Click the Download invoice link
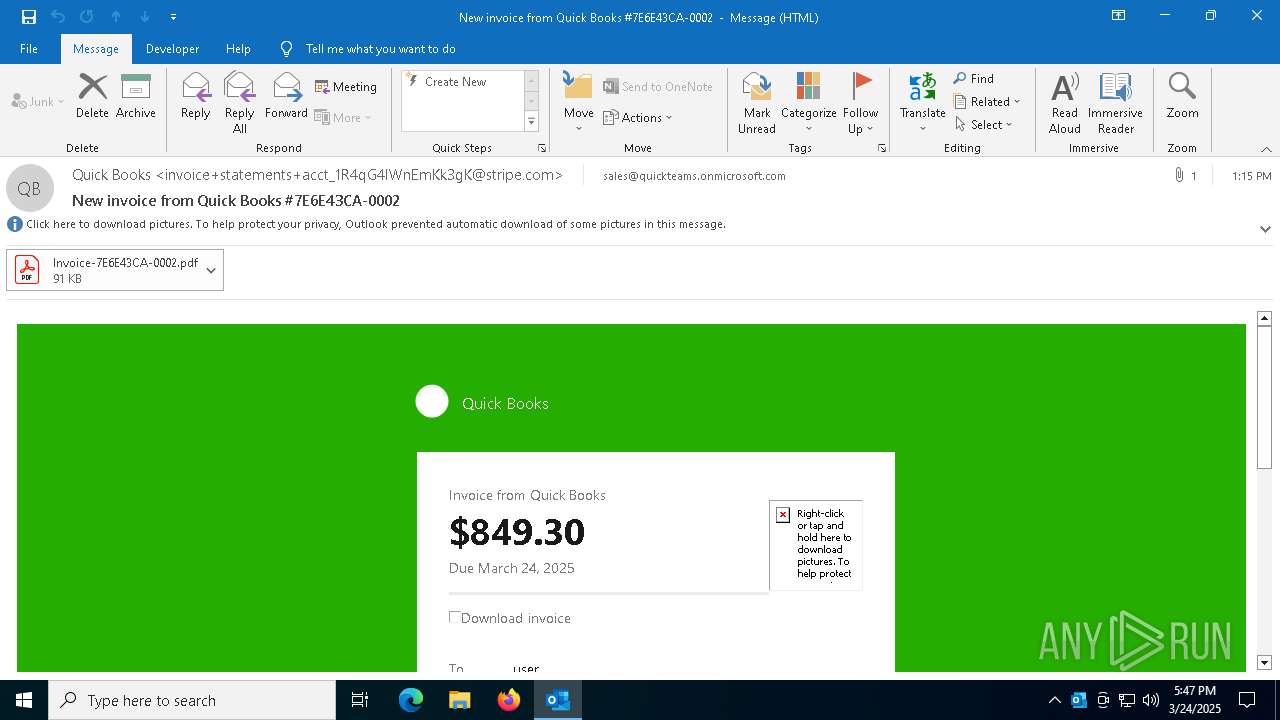1280x720 pixels. click(516, 618)
